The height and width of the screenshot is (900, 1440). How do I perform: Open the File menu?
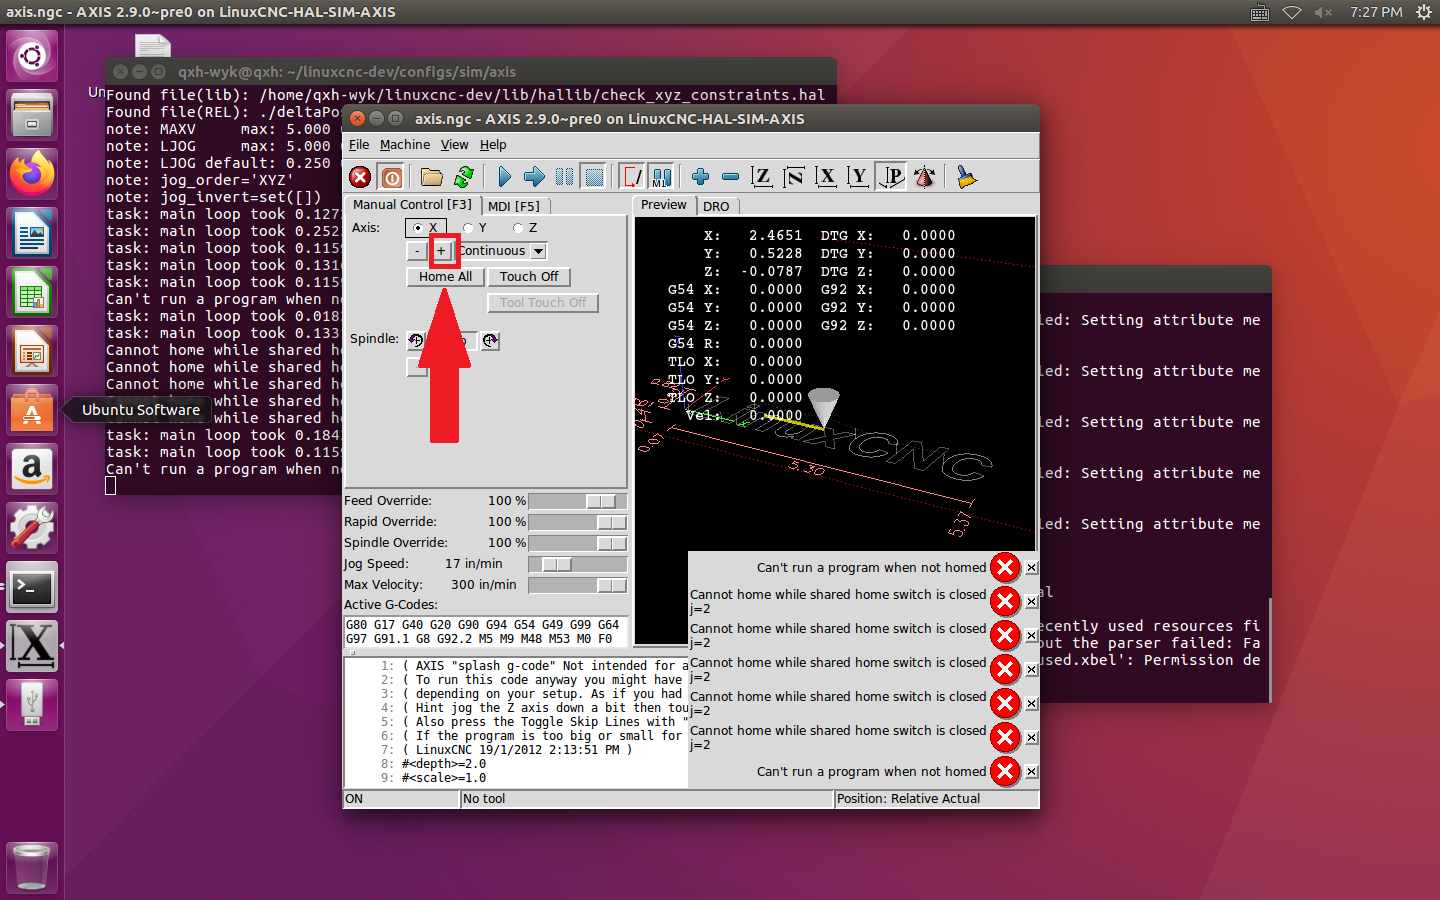click(x=359, y=145)
